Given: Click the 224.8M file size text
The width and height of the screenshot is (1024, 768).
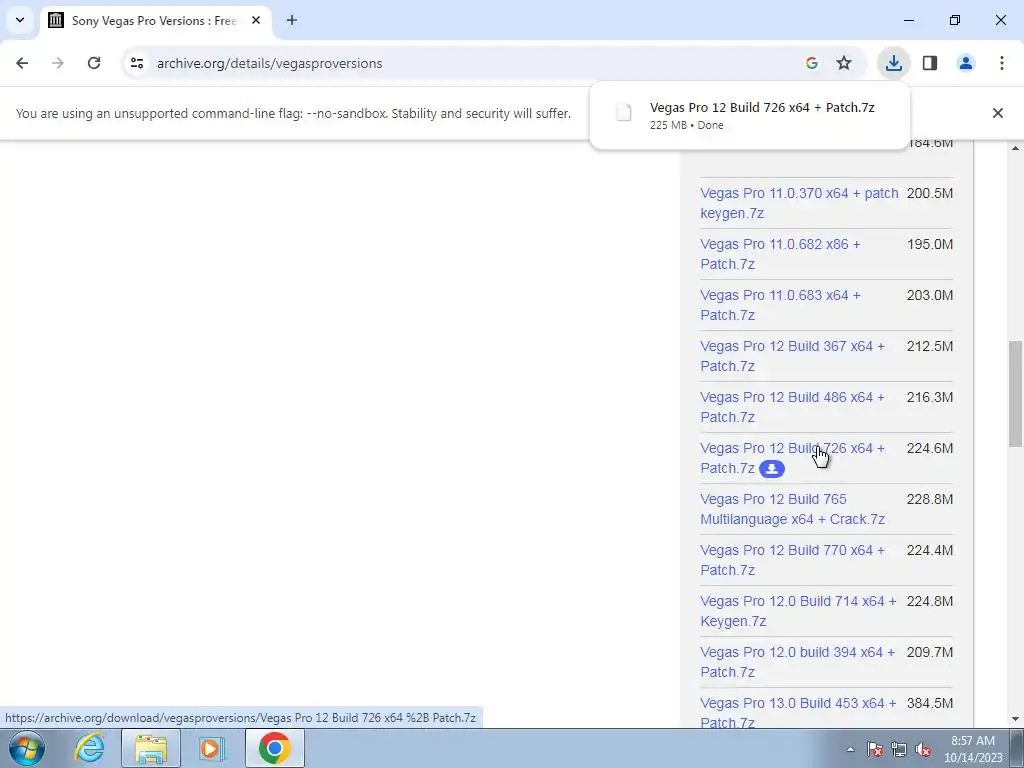Looking at the screenshot, I should pos(930,601).
